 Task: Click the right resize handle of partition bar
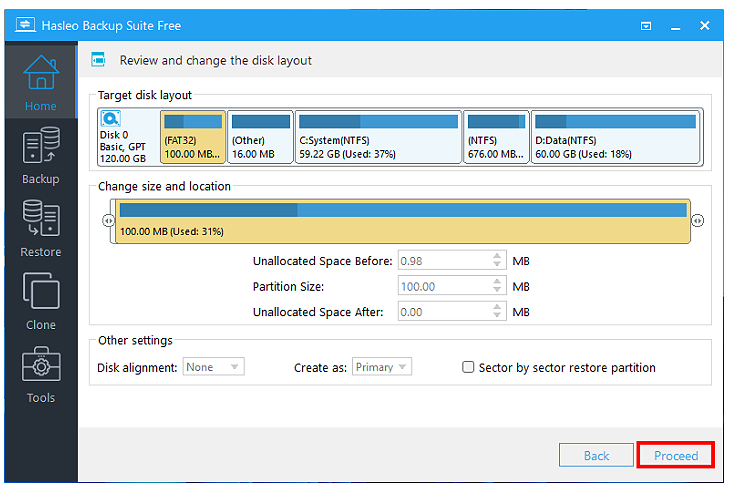697,220
